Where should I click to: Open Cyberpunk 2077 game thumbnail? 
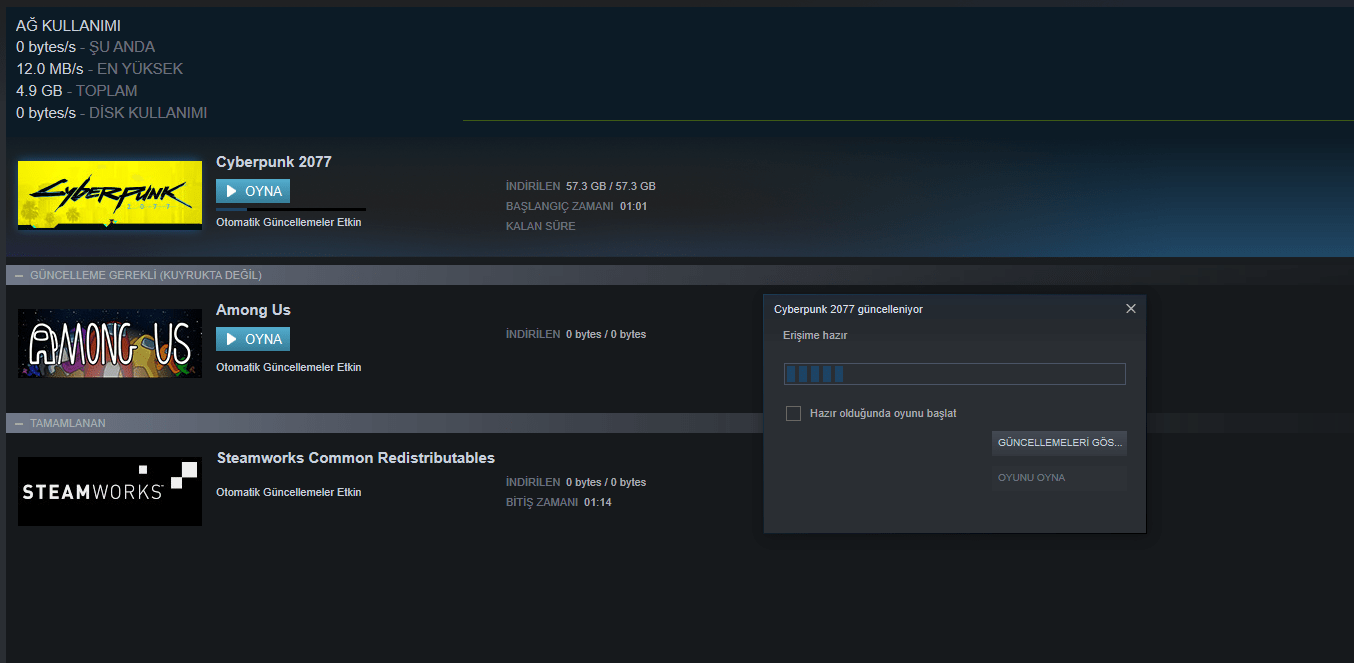click(x=110, y=195)
